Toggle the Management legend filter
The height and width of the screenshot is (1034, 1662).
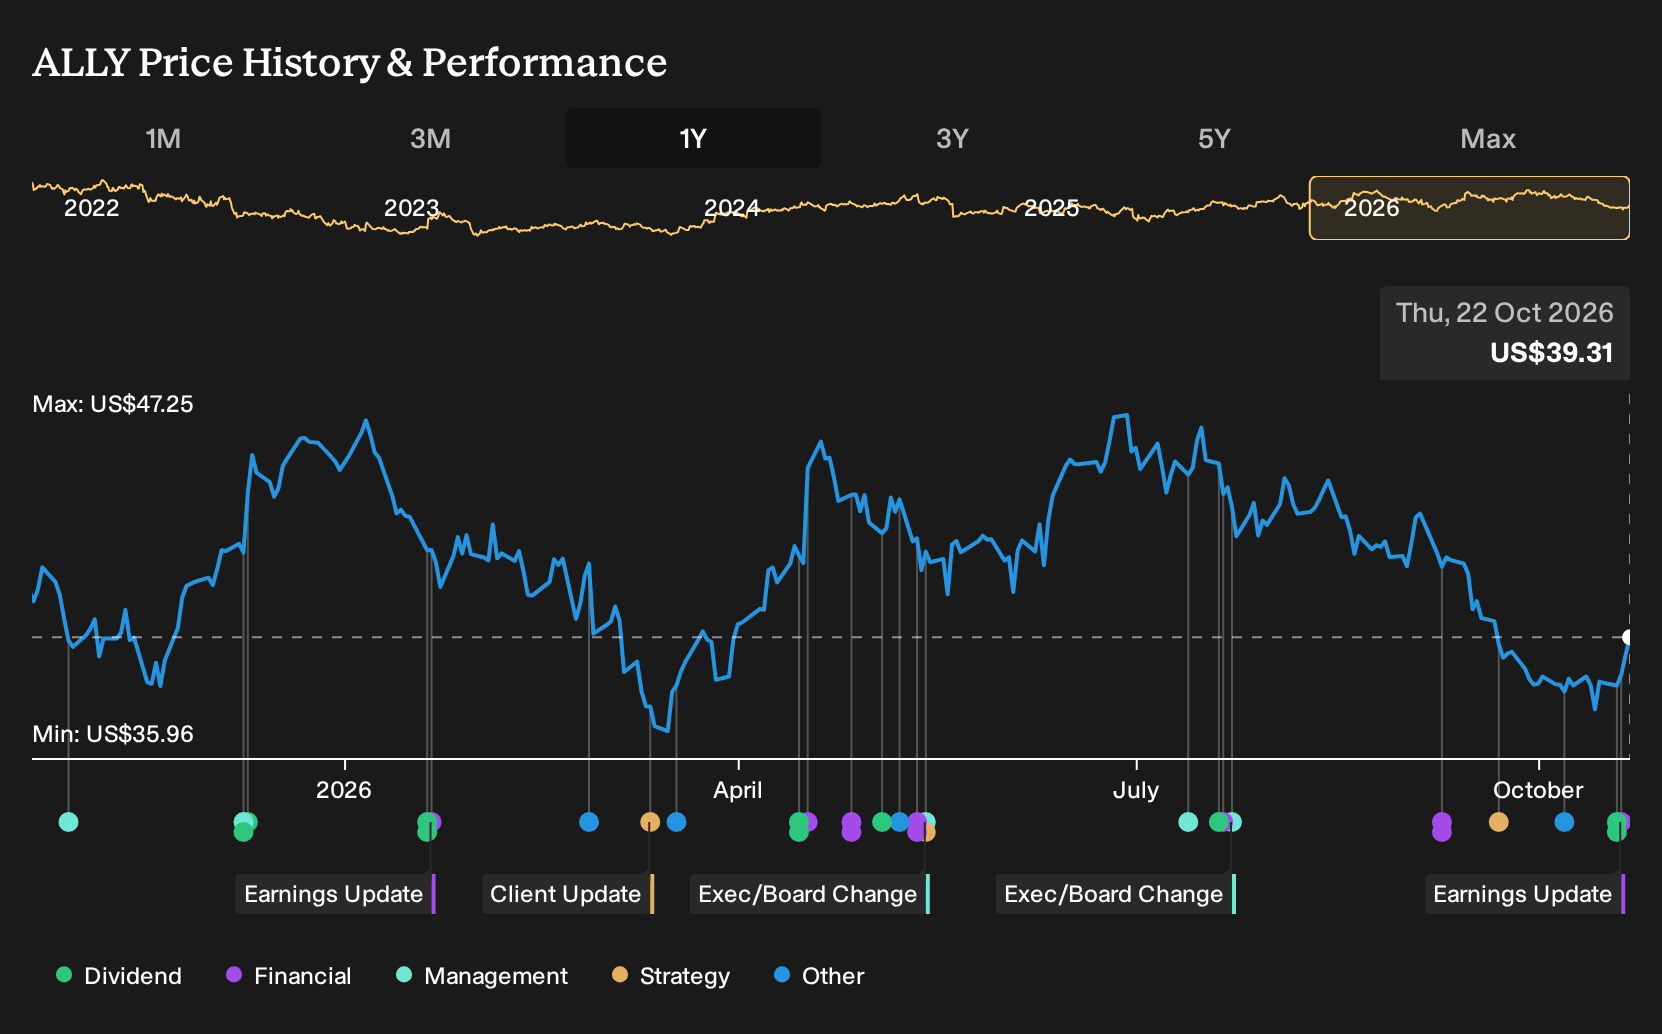[x=482, y=976]
